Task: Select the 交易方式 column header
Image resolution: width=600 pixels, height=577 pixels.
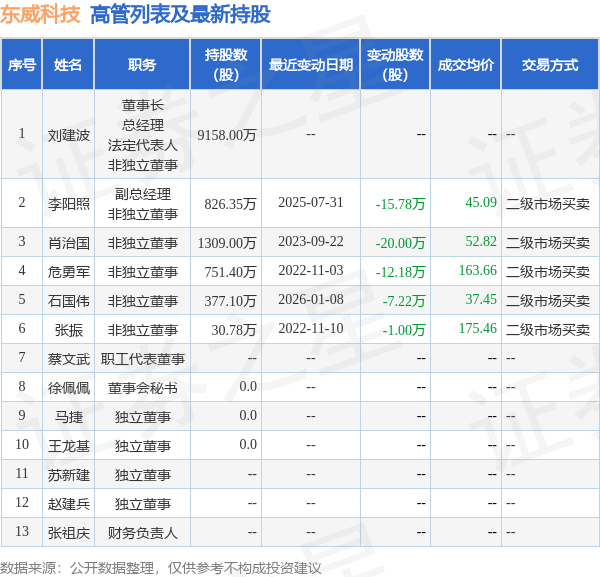Action: [550, 65]
